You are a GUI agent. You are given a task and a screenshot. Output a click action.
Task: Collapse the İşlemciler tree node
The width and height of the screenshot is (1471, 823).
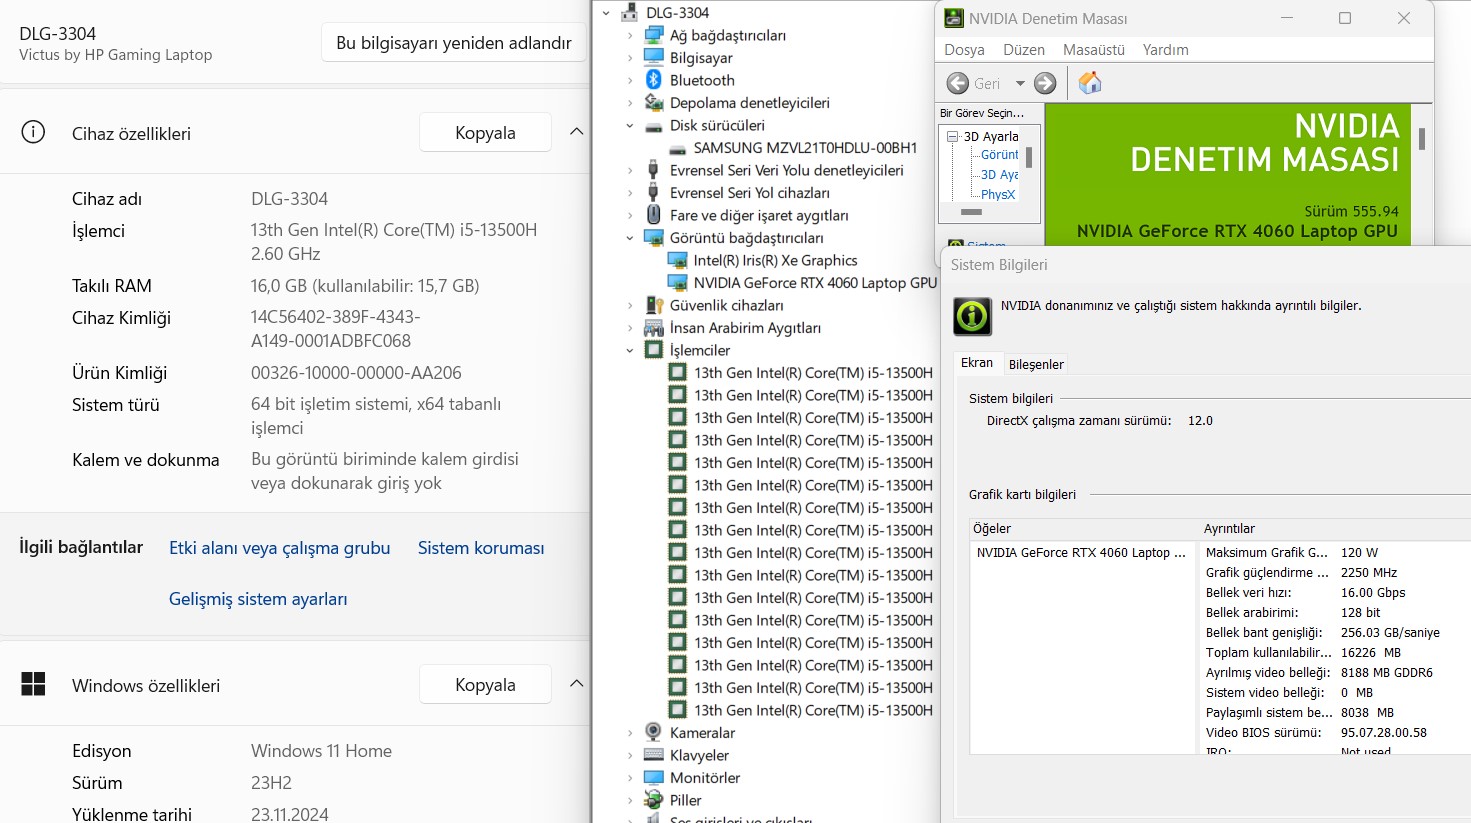point(630,351)
